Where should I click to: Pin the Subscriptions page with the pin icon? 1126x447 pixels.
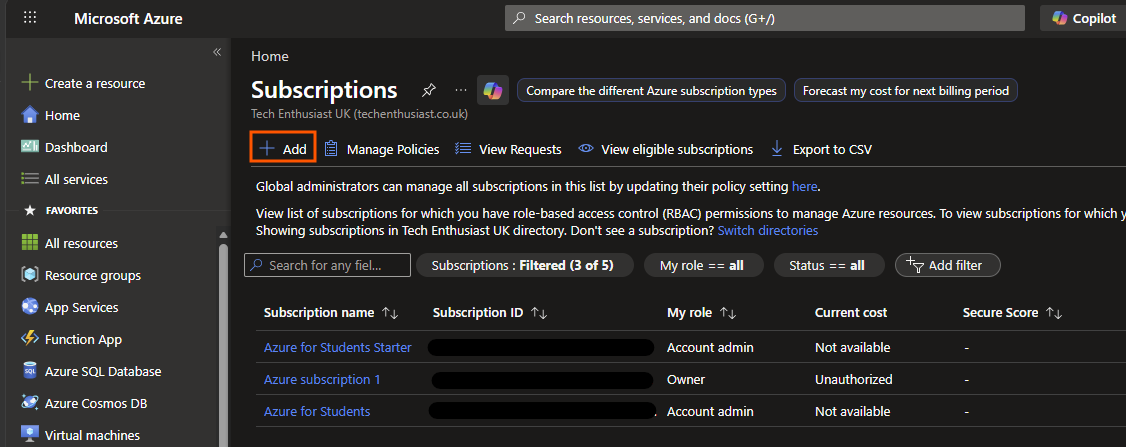pos(428,91)
